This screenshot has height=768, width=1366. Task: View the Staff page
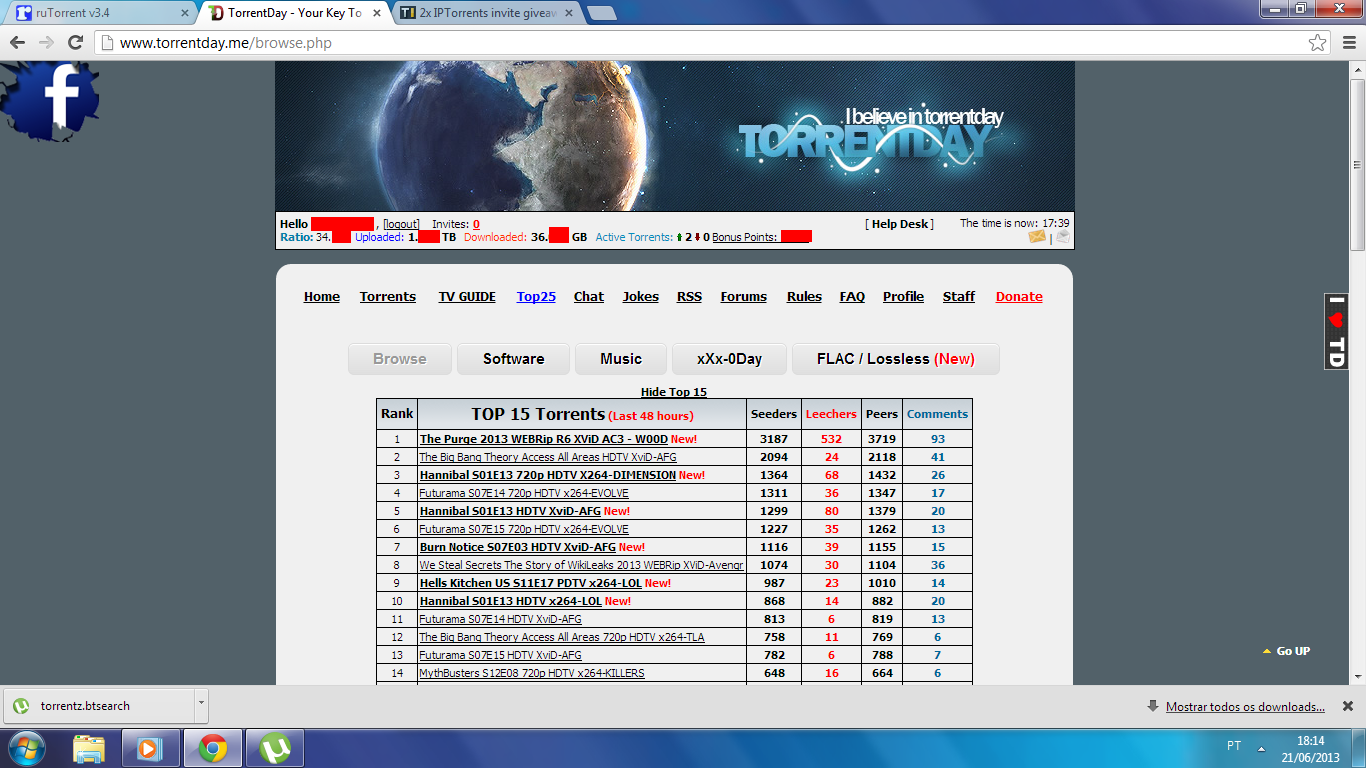tap(959, 296)
